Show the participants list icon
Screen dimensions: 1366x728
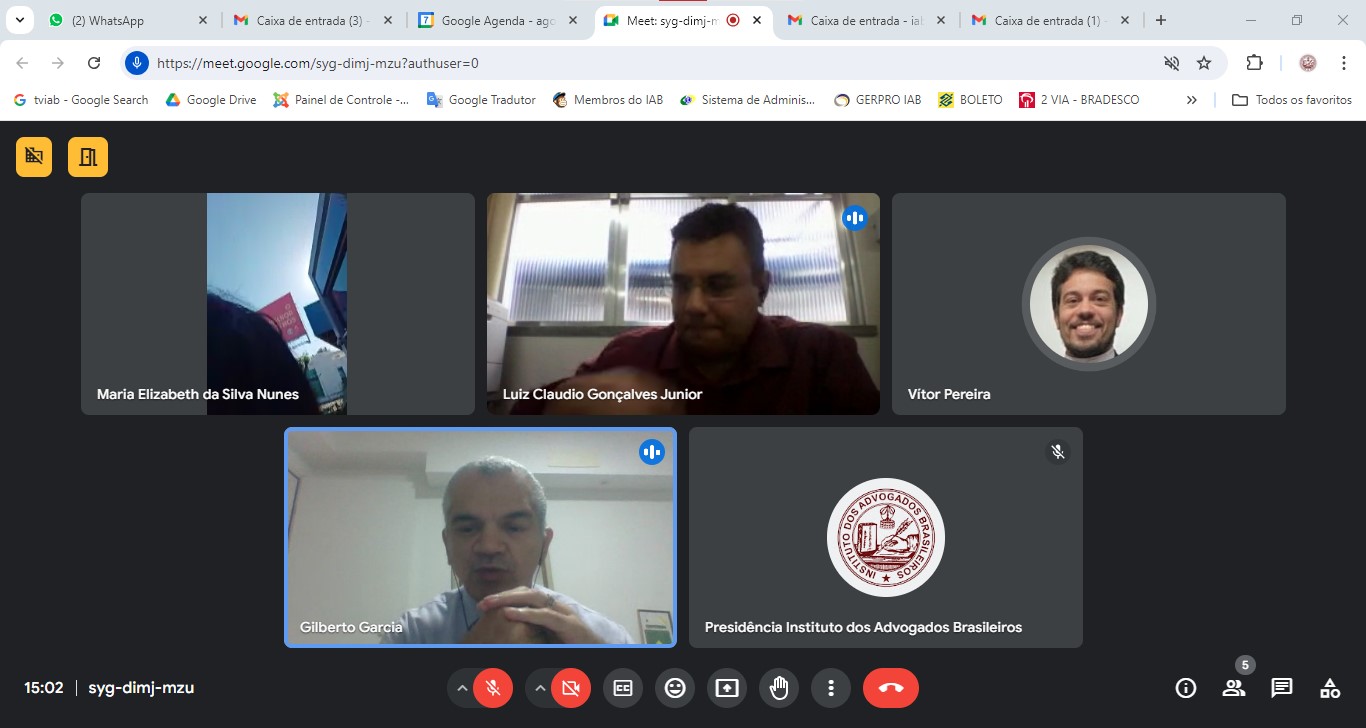(x=1234, y=688)
